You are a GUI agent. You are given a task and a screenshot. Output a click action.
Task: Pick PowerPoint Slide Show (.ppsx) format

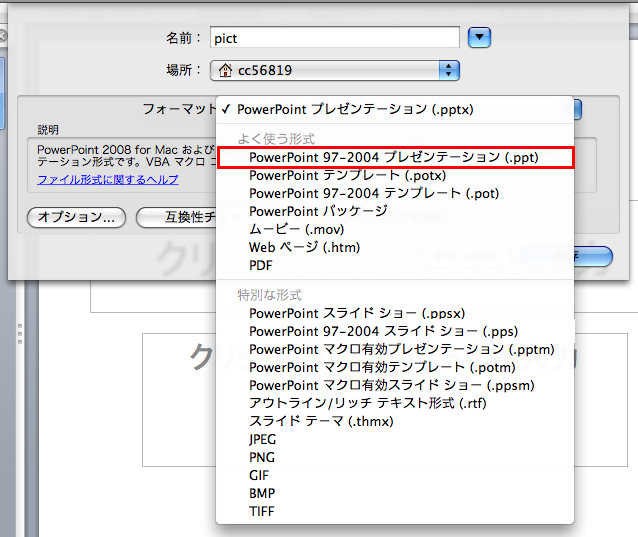(x=395, y=313)
